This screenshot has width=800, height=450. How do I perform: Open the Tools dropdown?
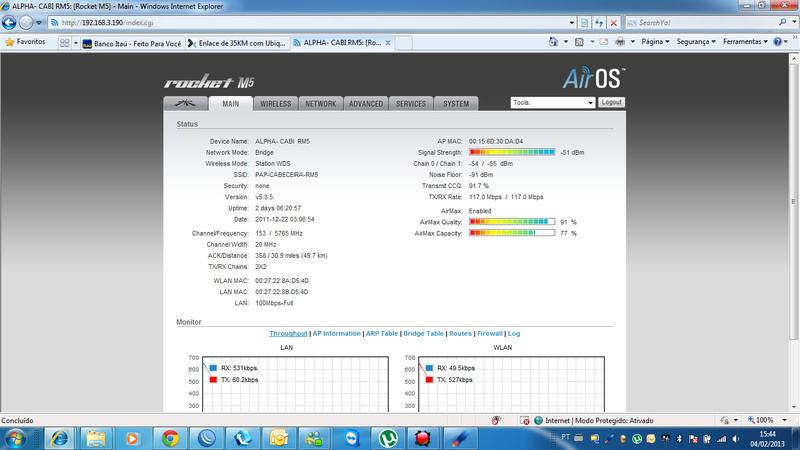[553, 103]
